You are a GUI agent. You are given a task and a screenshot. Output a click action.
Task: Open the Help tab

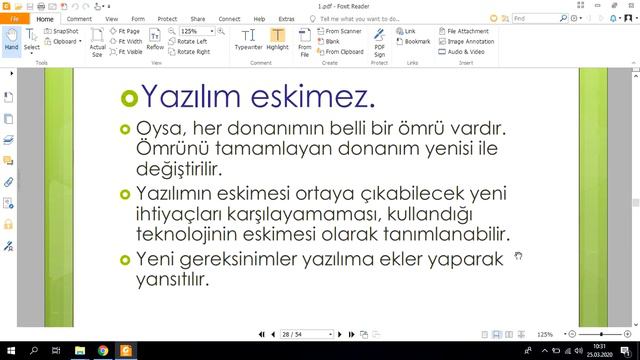point(259,19)
